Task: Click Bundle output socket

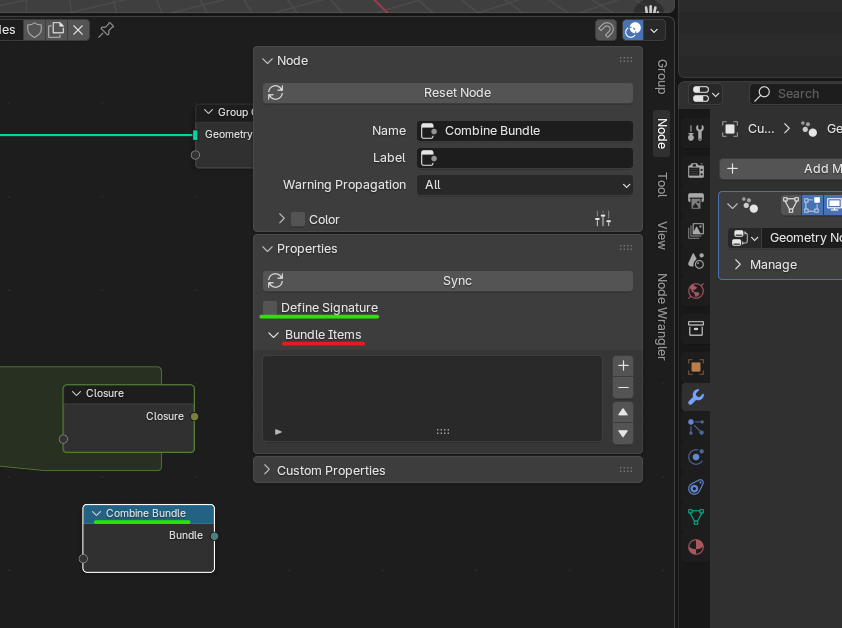Action: pos(214,536)
